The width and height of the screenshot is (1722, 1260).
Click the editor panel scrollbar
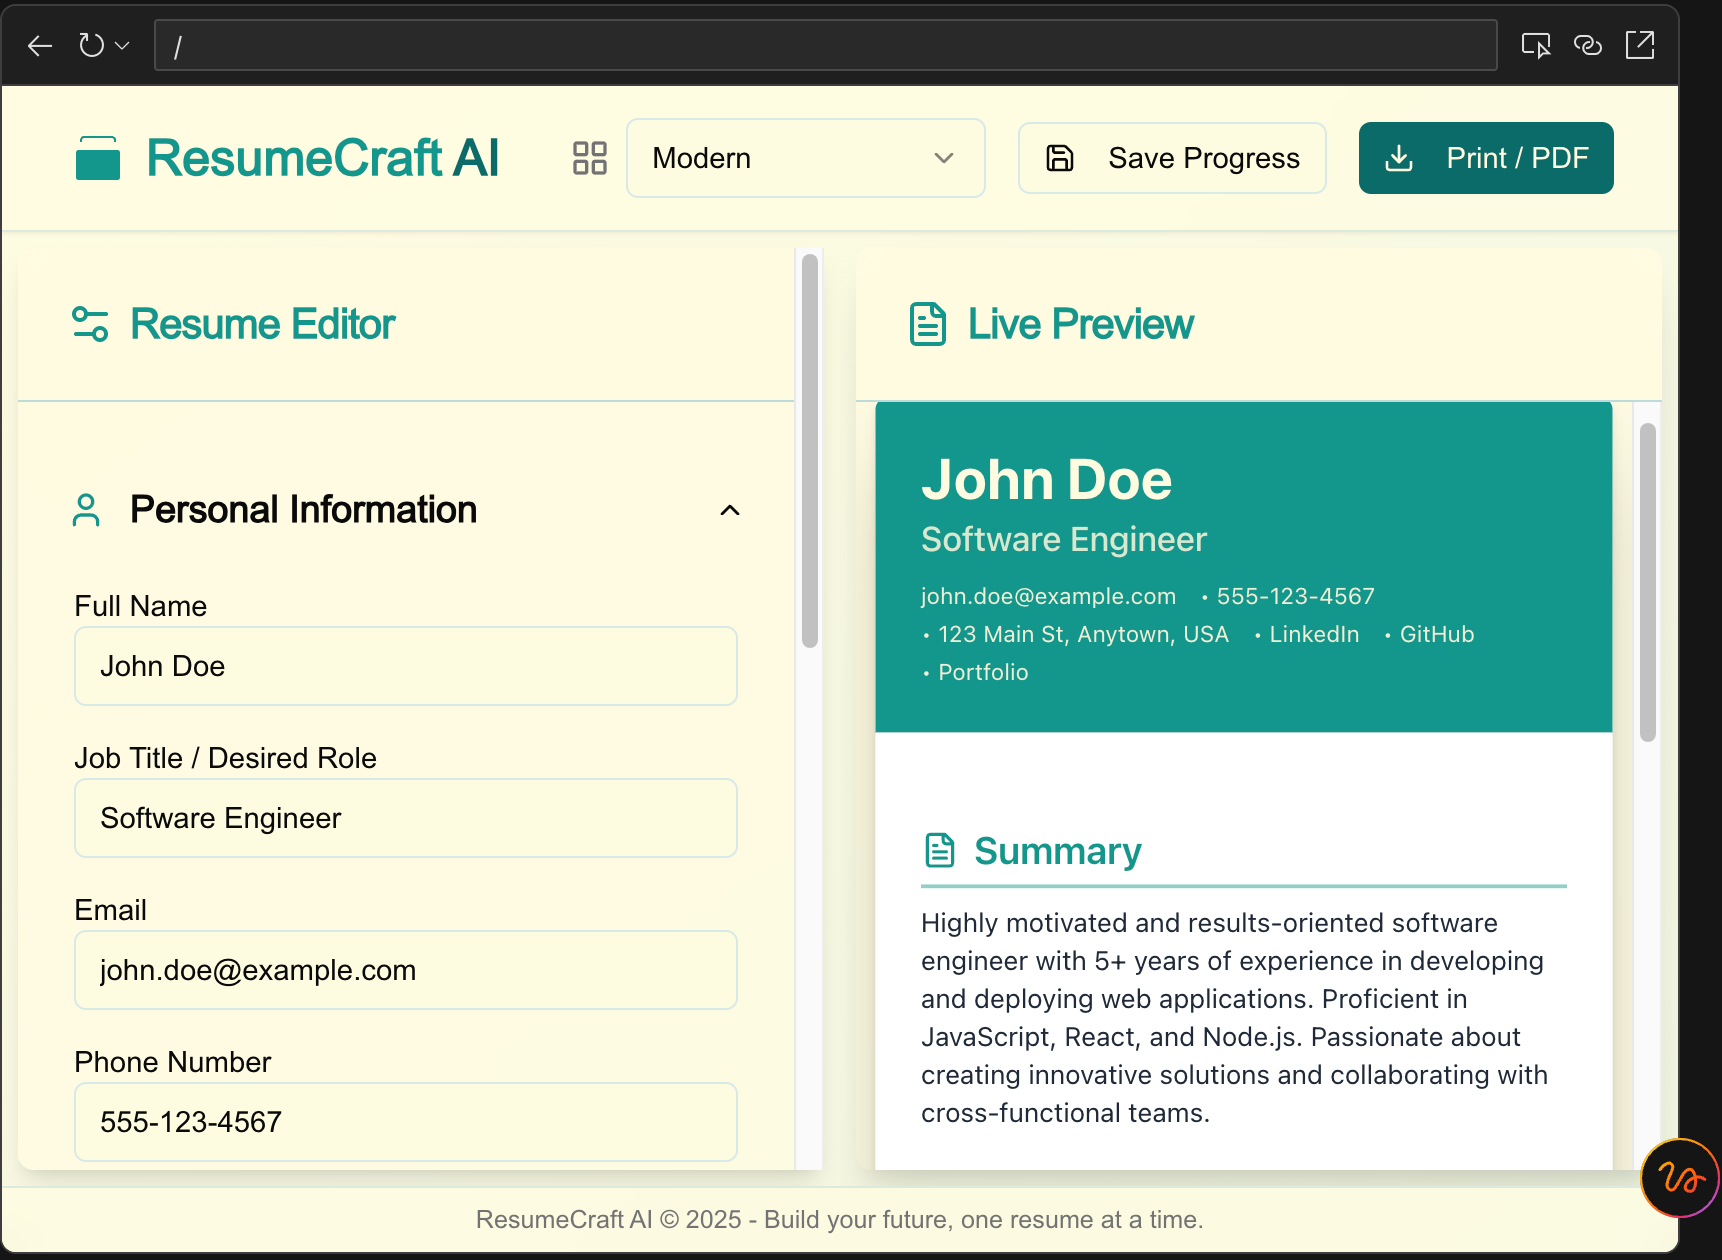(810, 450)
